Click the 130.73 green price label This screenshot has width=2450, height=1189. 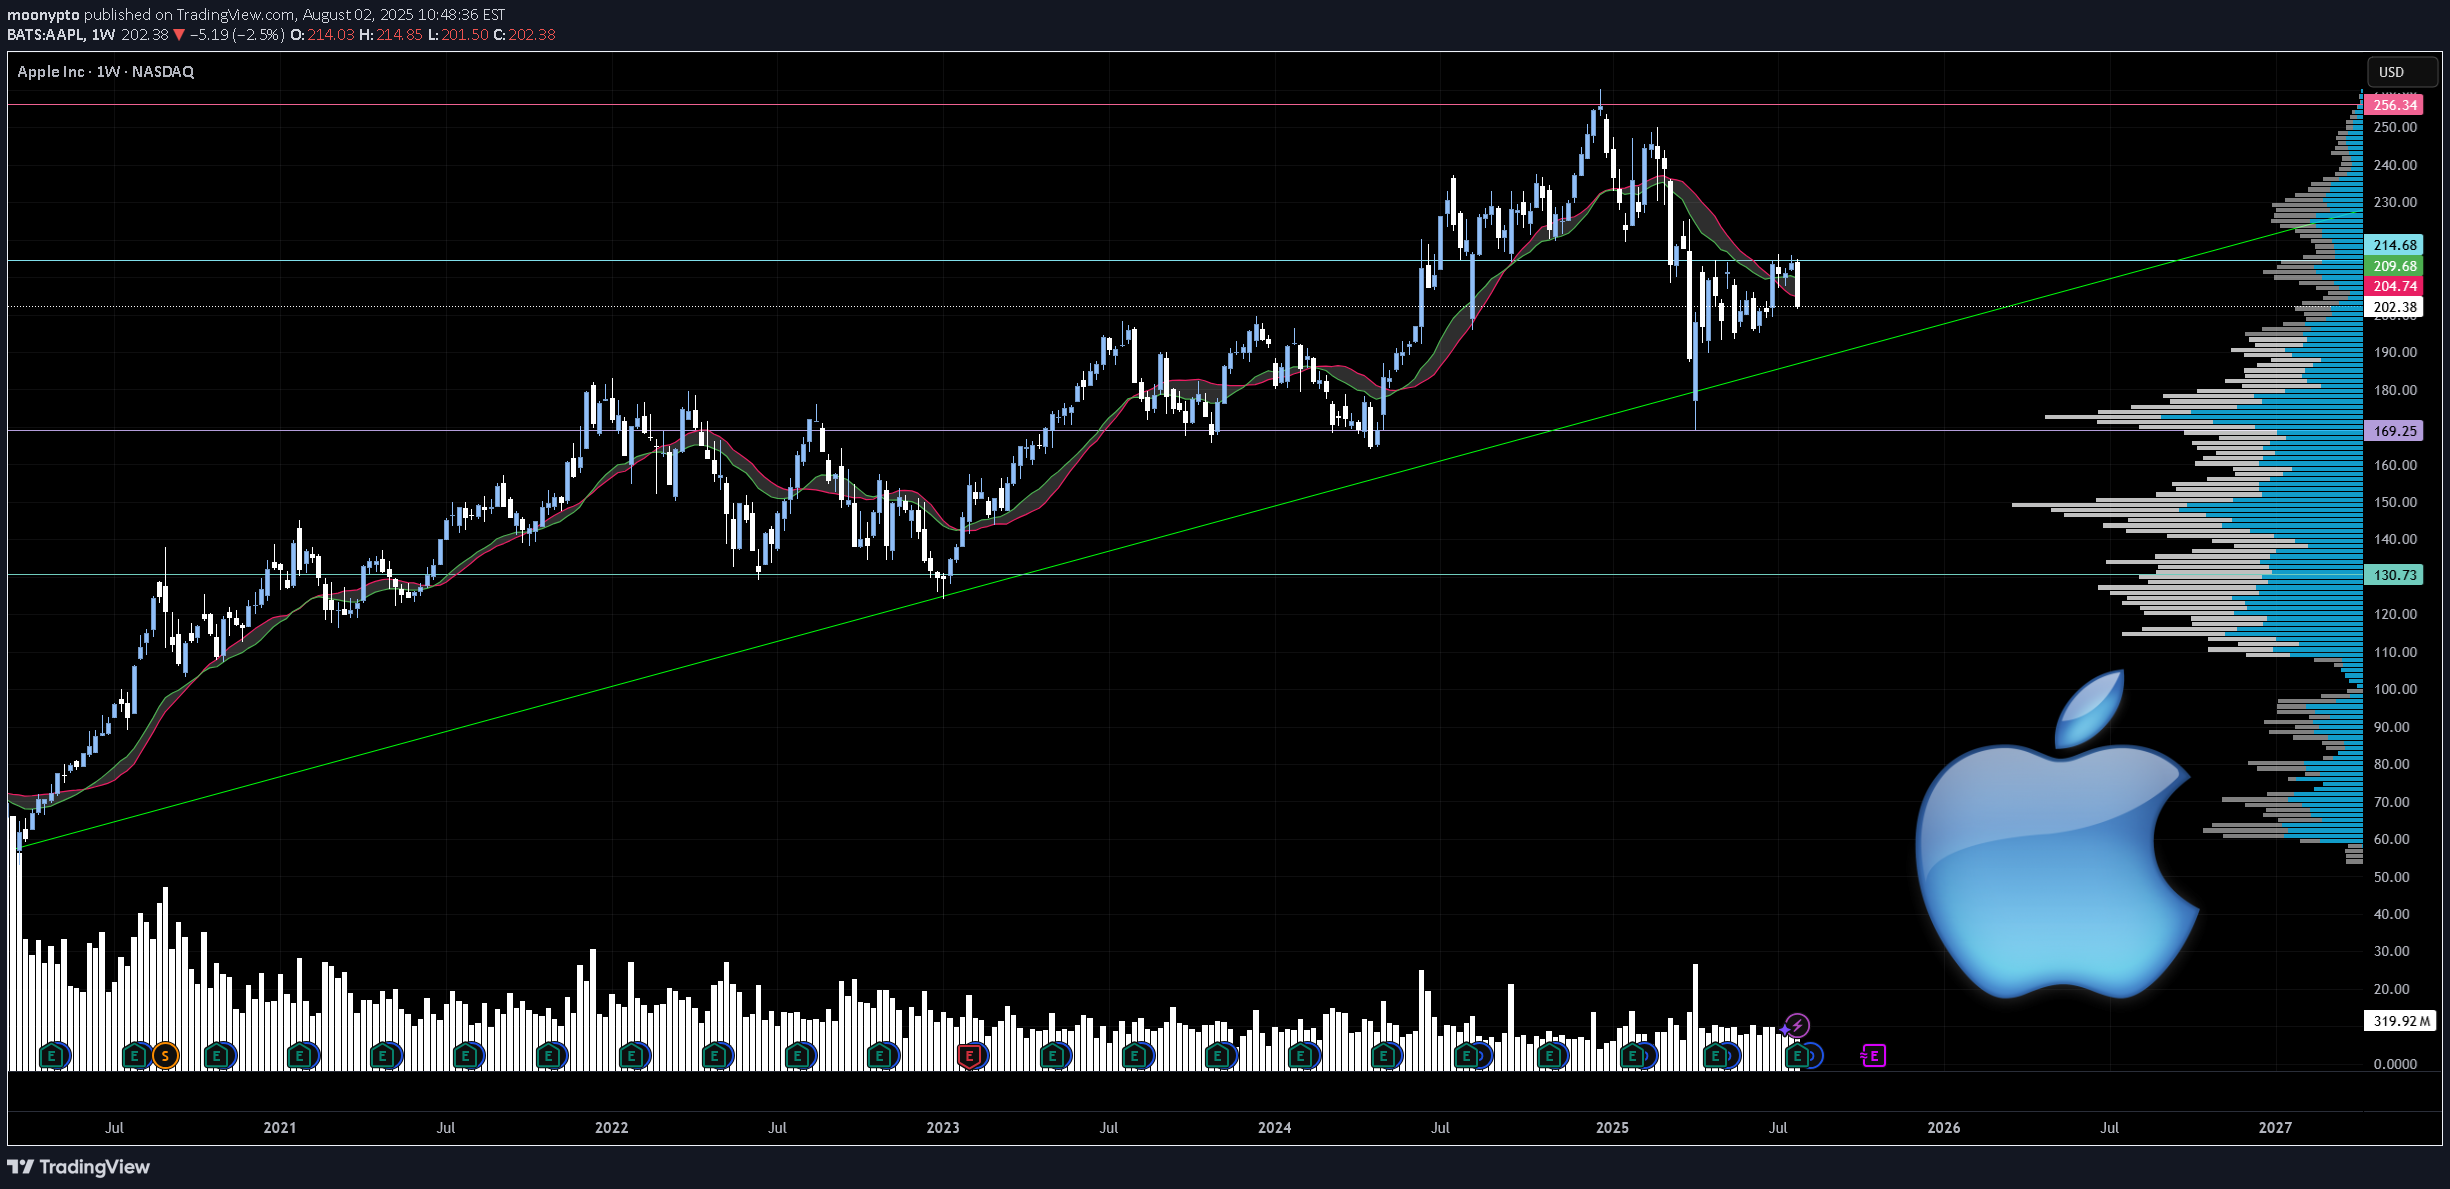tap(2394, 575)
